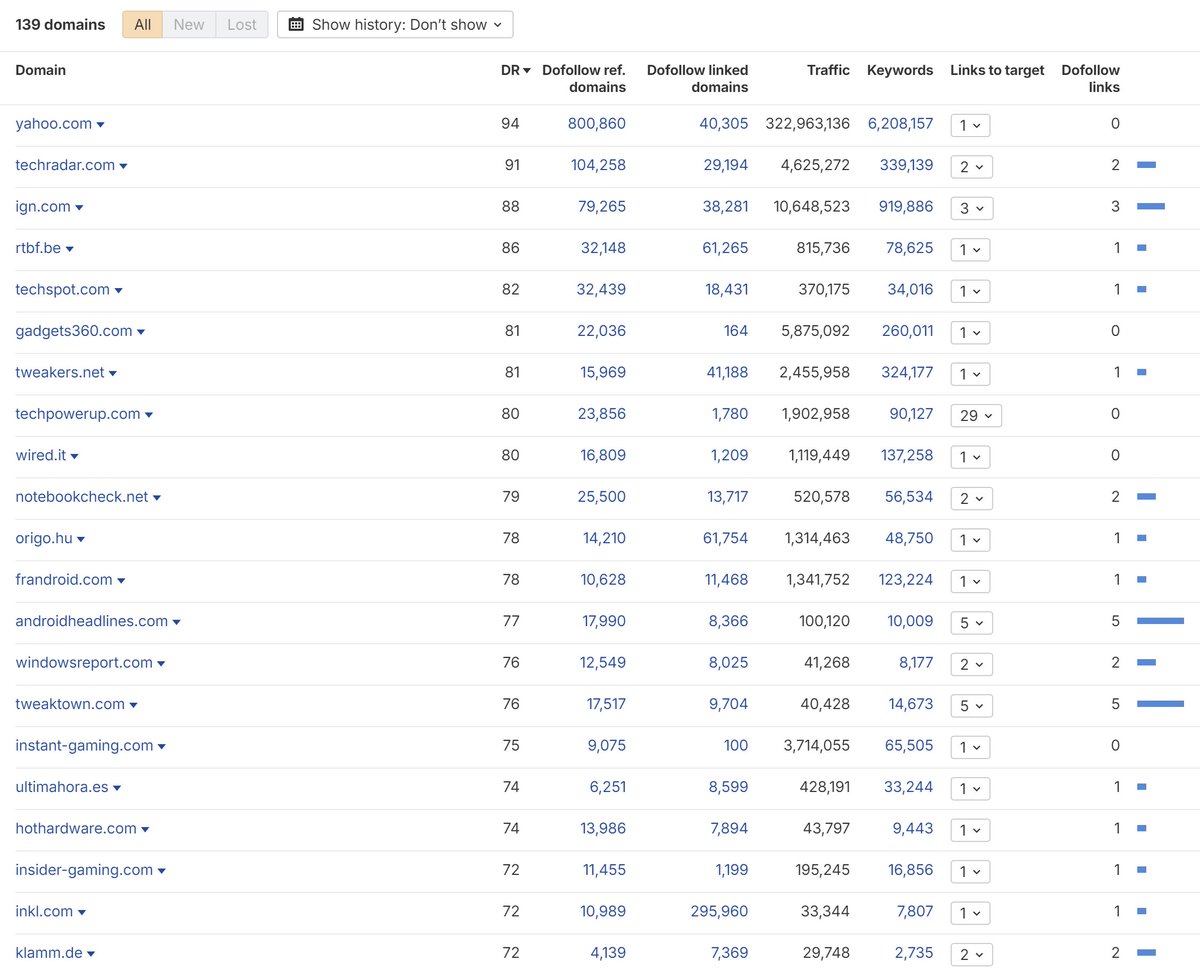
Task: Open inkl.com's 295,960 linked domains
Action: [x=719, y=911]
